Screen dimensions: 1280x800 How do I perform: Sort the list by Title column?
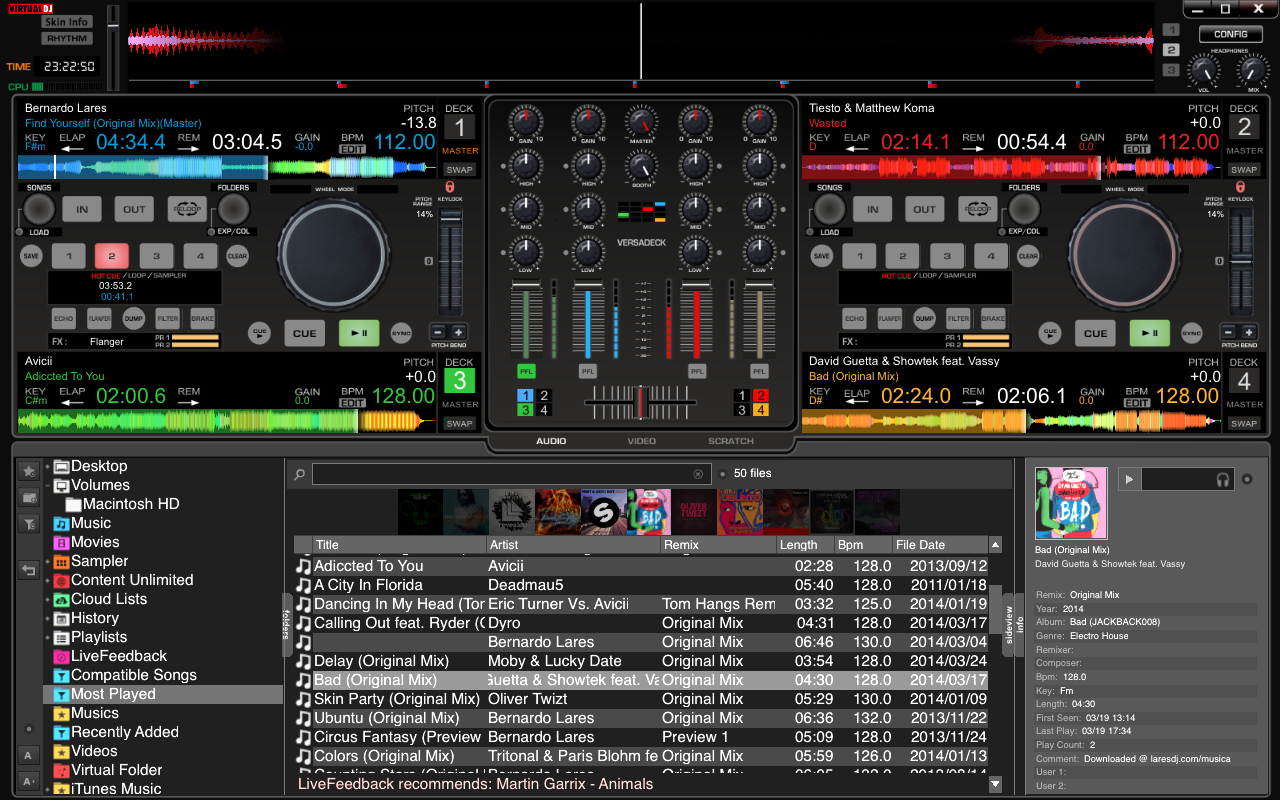pos(399,545)
